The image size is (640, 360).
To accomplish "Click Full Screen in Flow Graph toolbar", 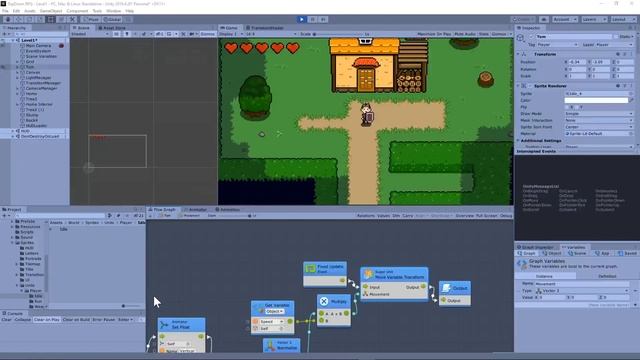I will pos(487,216).
